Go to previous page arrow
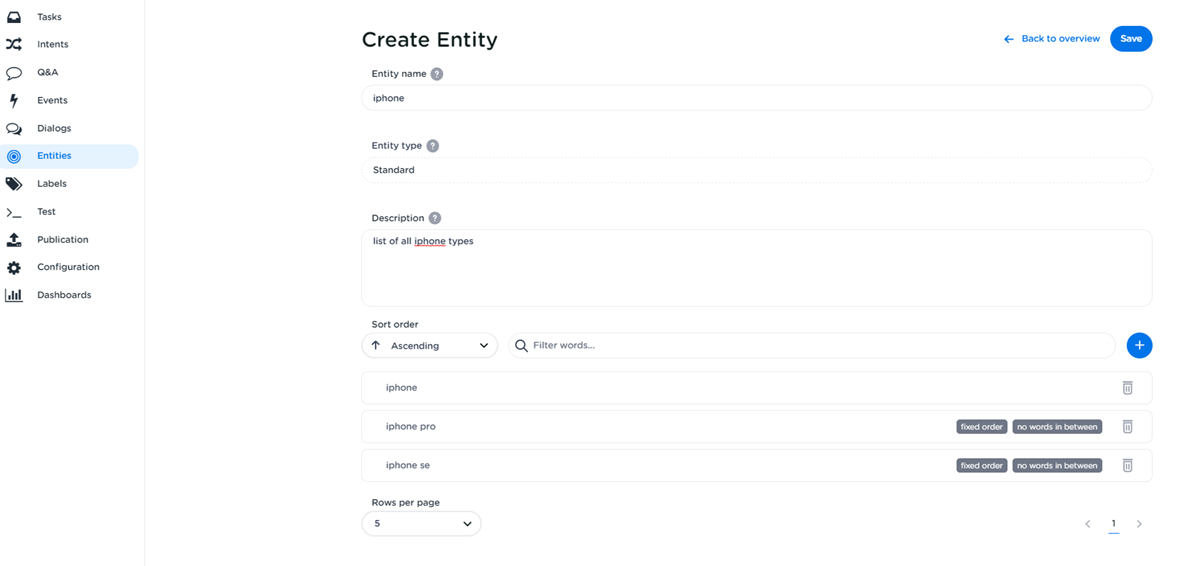Screen dimensions: 1177x566 click(1088, 524)
